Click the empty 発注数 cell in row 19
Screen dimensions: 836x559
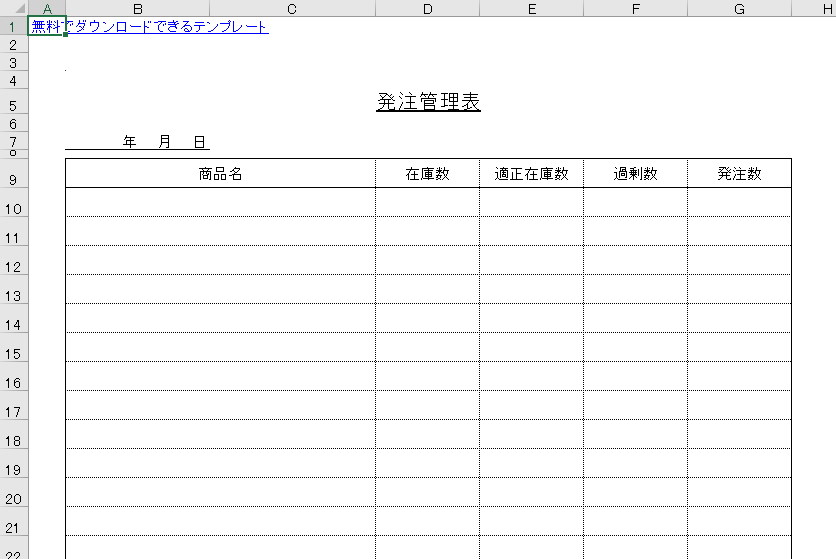(739, 463)
